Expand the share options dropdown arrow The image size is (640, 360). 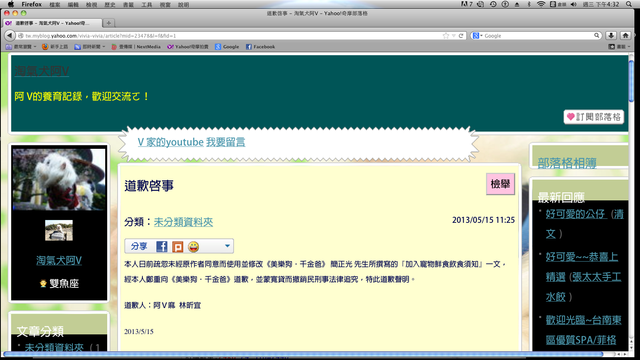tap(227, 246)
